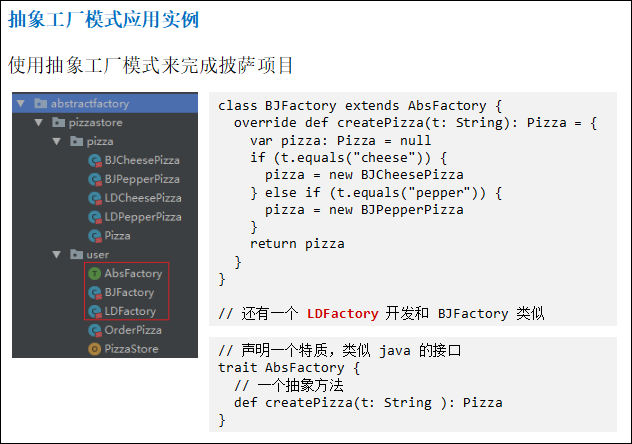The width and height of the screenshot is (632, 444).
Task: Open LDPepperPizza file in the tree
Action: click(143, 217)
